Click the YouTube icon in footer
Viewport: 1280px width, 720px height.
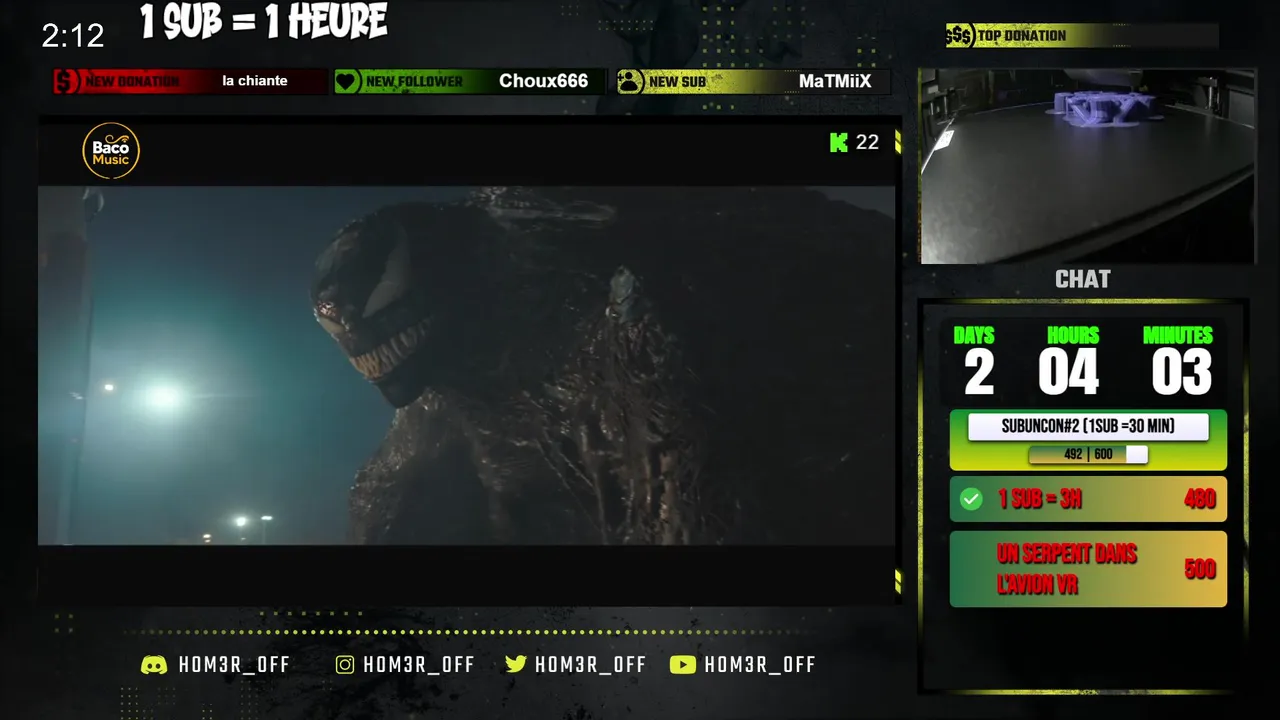click(x=683, y=665)
